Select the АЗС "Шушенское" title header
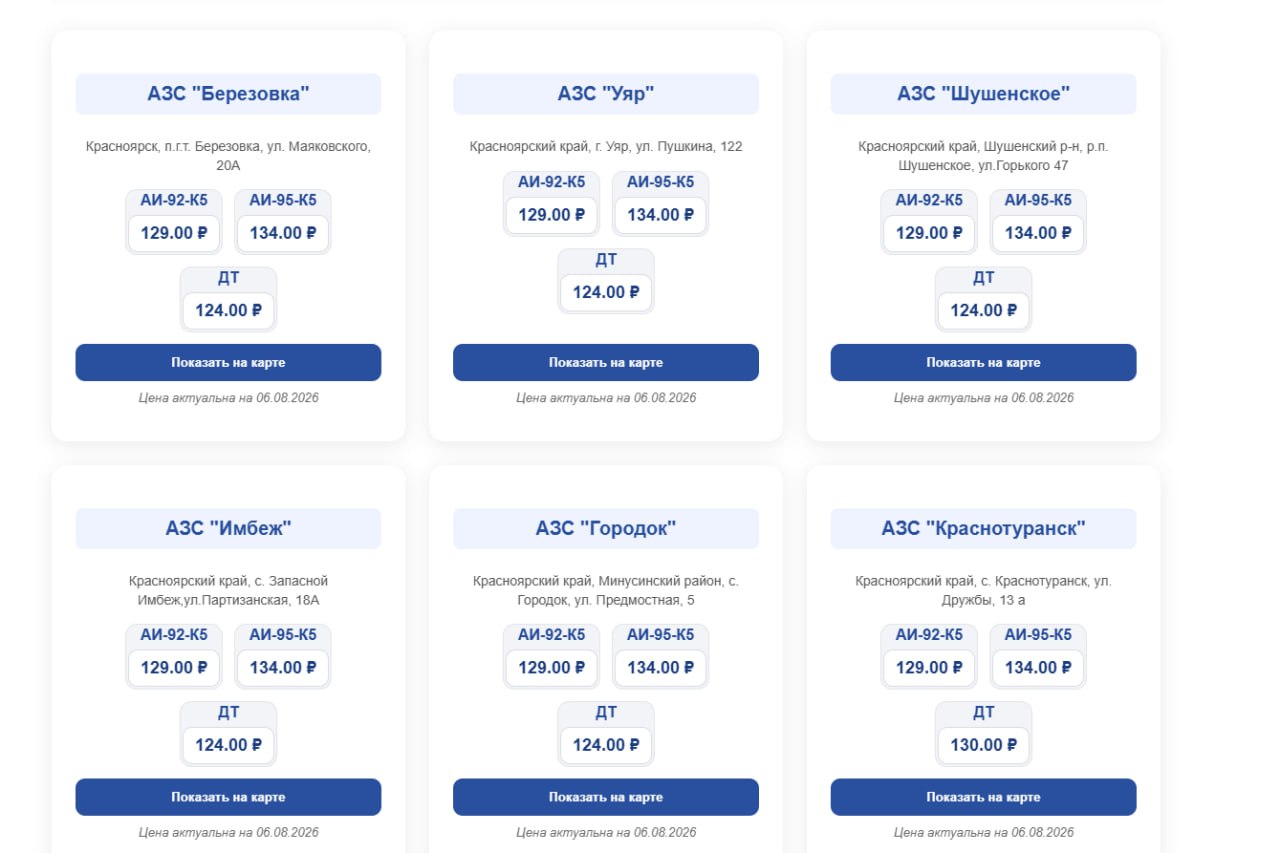 pos(983,94)
